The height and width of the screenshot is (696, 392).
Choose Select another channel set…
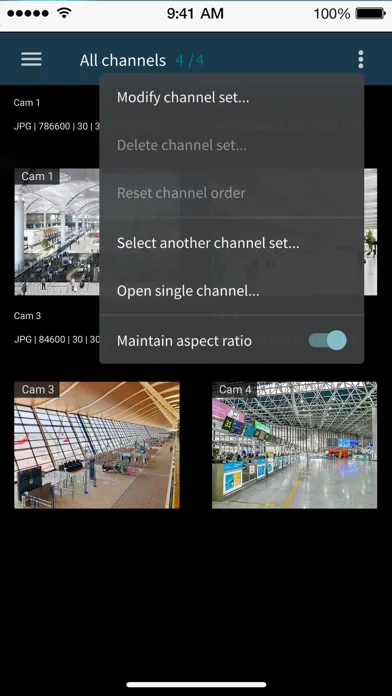pyautogui.click(x=232, y=243)
